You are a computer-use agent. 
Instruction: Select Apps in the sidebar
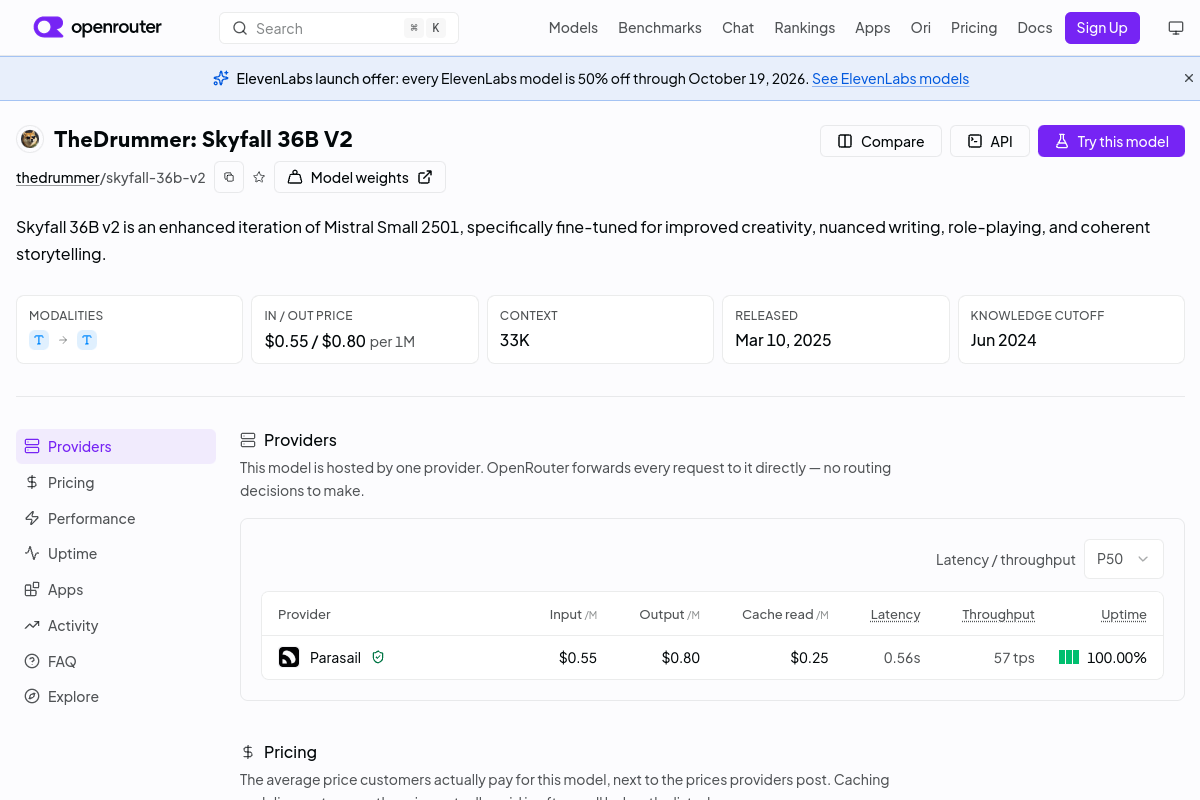point(116,590)
